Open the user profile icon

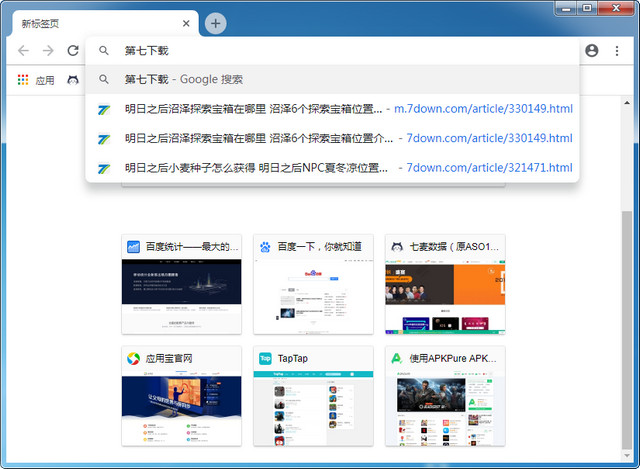point(591,51)
